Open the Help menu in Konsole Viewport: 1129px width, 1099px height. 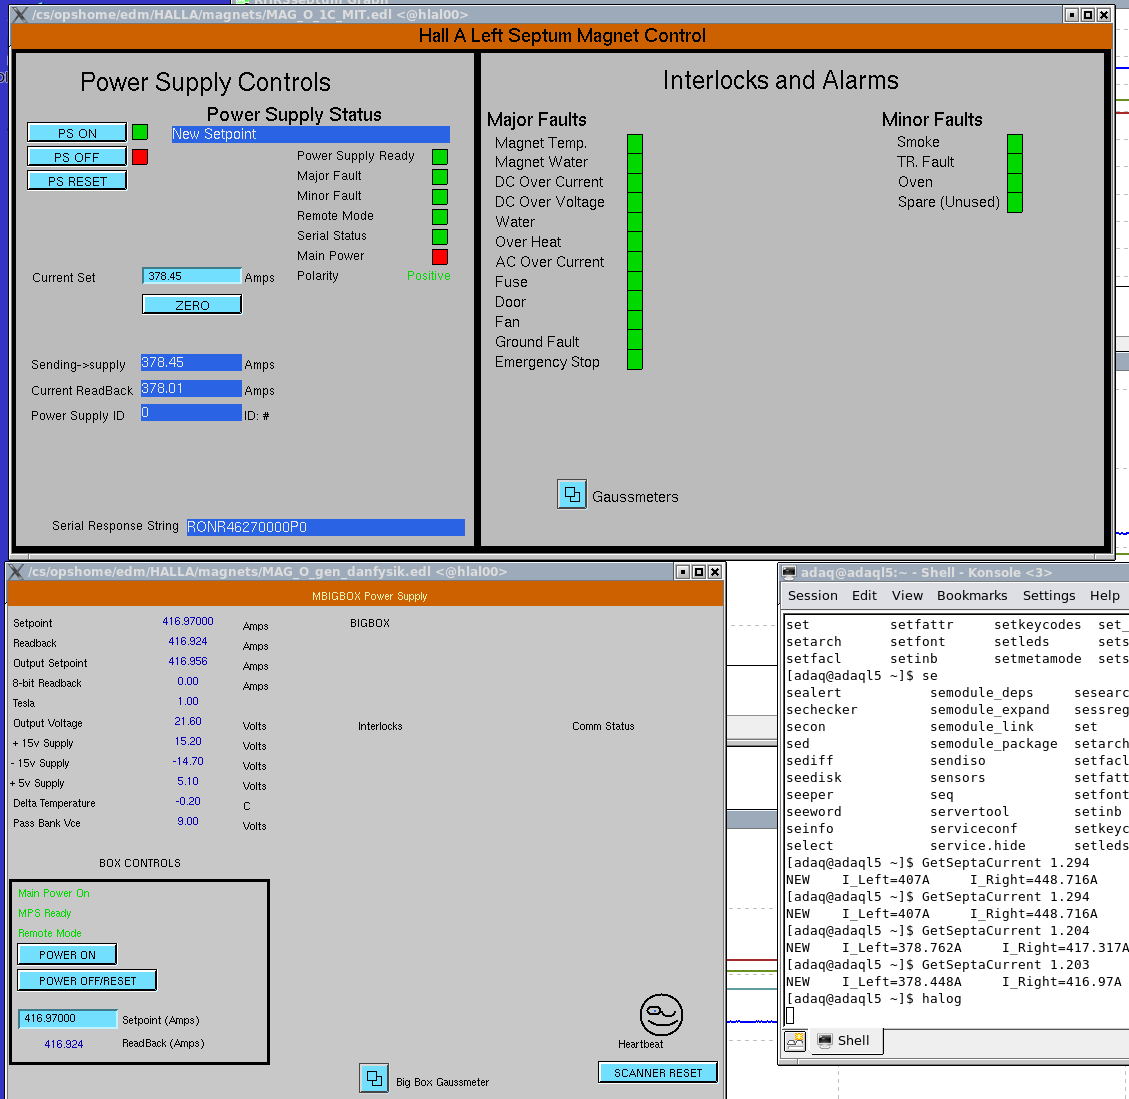click(x=1105, y=596)
